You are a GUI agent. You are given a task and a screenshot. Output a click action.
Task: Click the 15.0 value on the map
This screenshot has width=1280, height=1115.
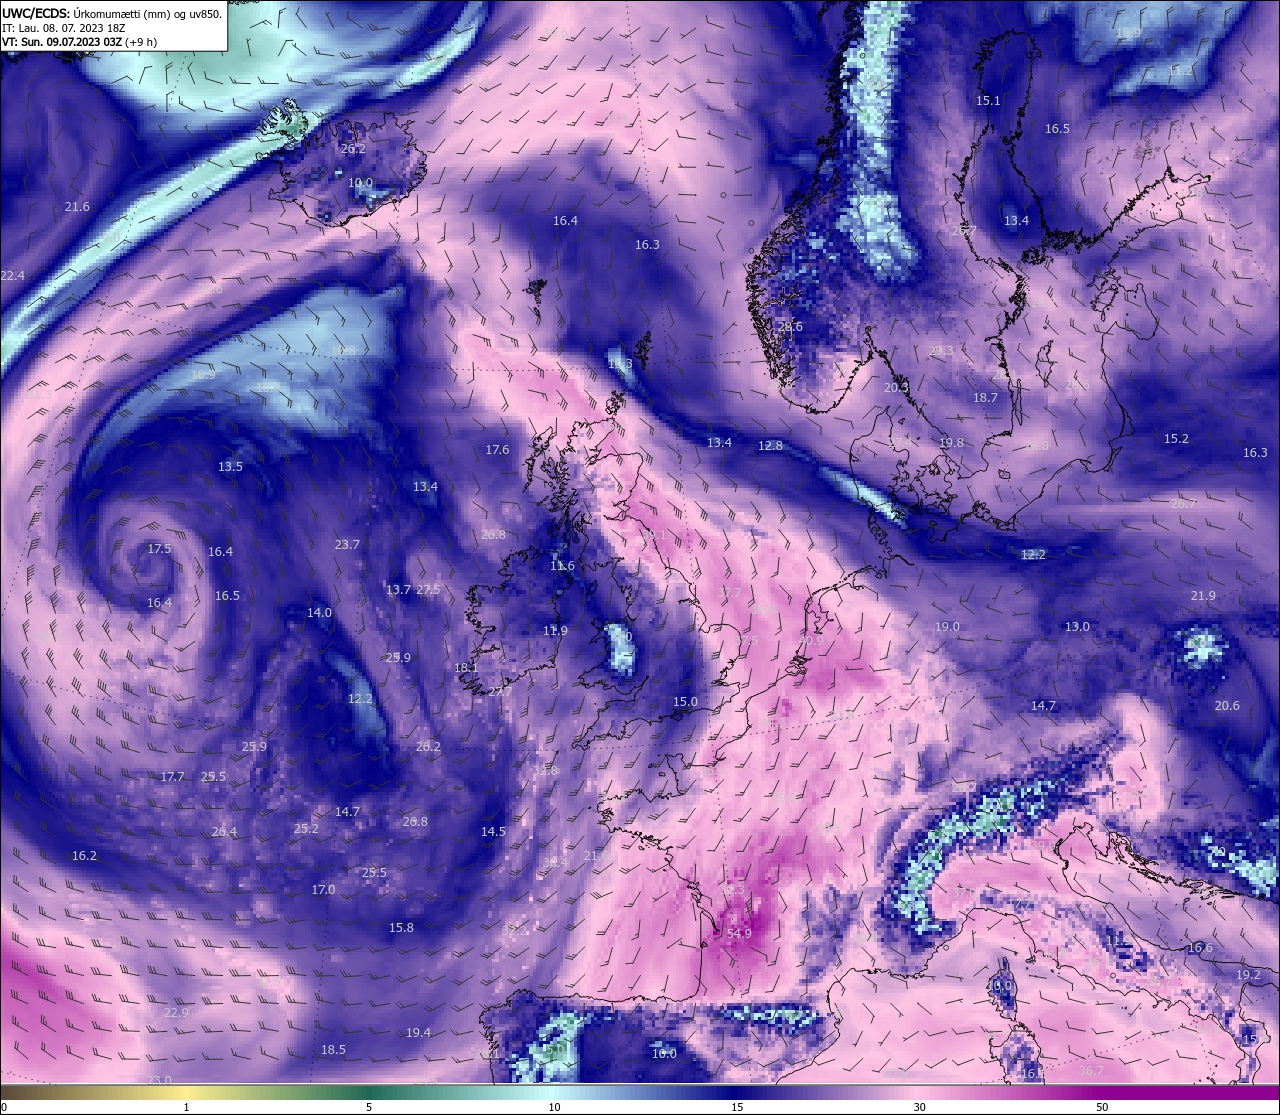click(685, 702)
